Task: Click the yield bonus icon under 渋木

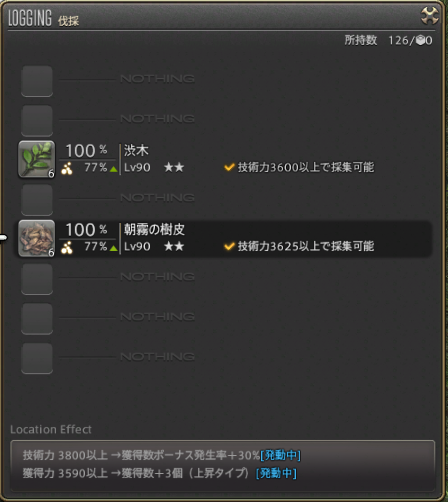Action: pyautogui.click(x=67, y=168)
